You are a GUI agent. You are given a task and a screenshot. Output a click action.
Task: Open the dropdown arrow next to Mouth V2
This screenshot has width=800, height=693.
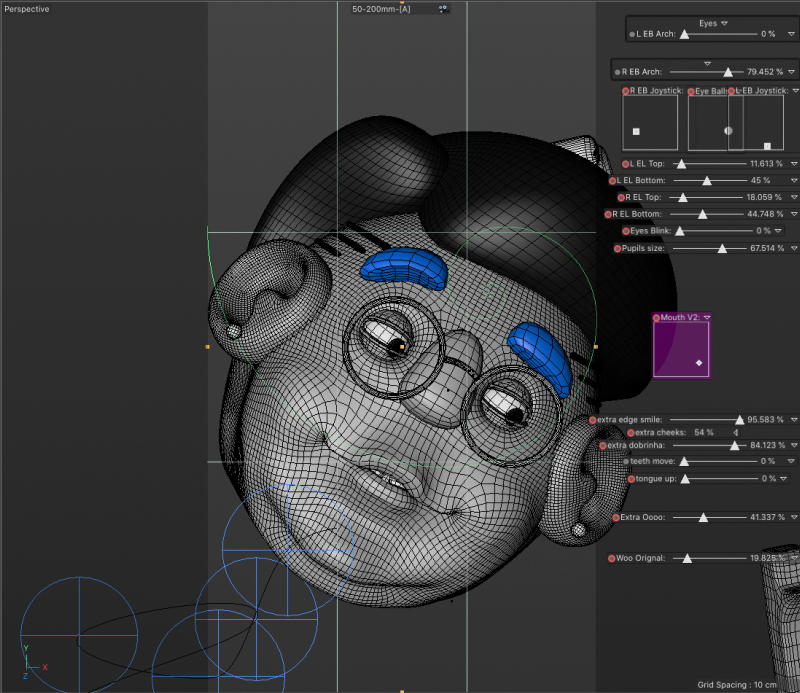click(707, 317)
